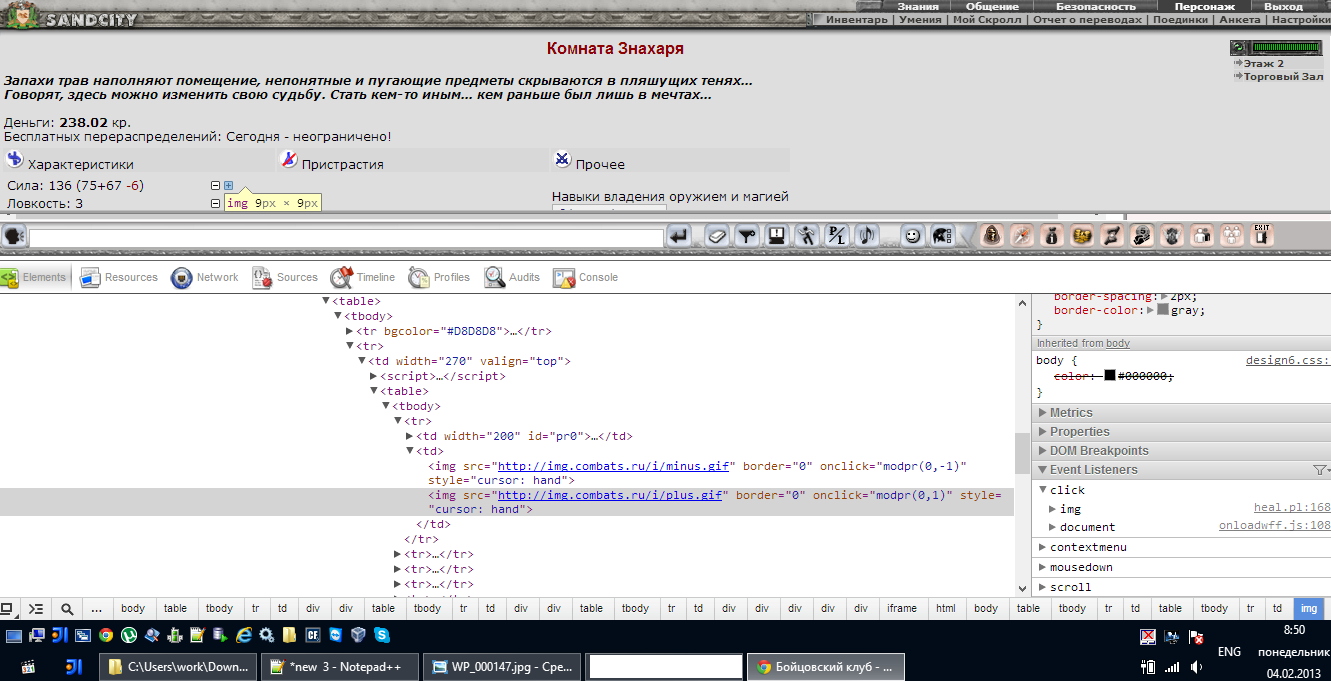The image size is (1331, 681).
Task: Click the speaking head icon left of chat input
Action: [x=14, y=237]
